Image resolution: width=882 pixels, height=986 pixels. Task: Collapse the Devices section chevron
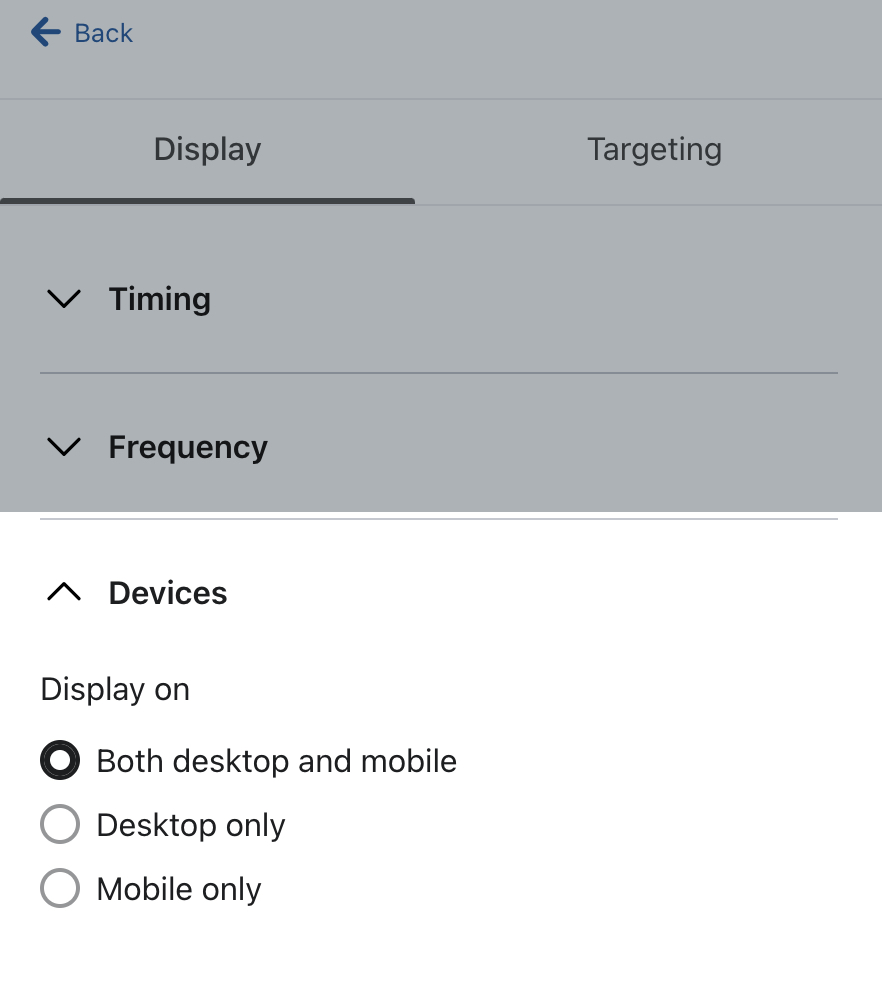click(x=64, y=593)
